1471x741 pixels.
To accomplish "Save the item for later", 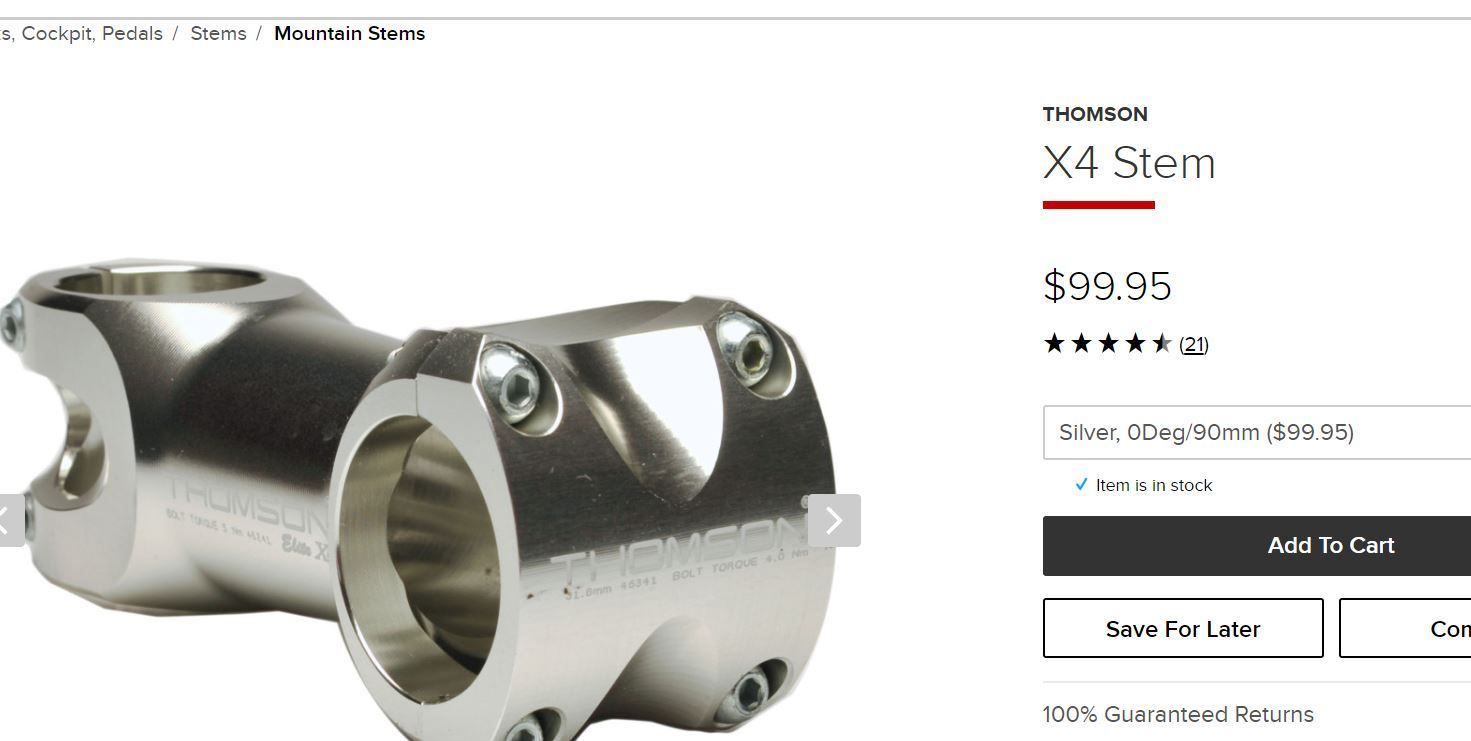I will 1183,628.
